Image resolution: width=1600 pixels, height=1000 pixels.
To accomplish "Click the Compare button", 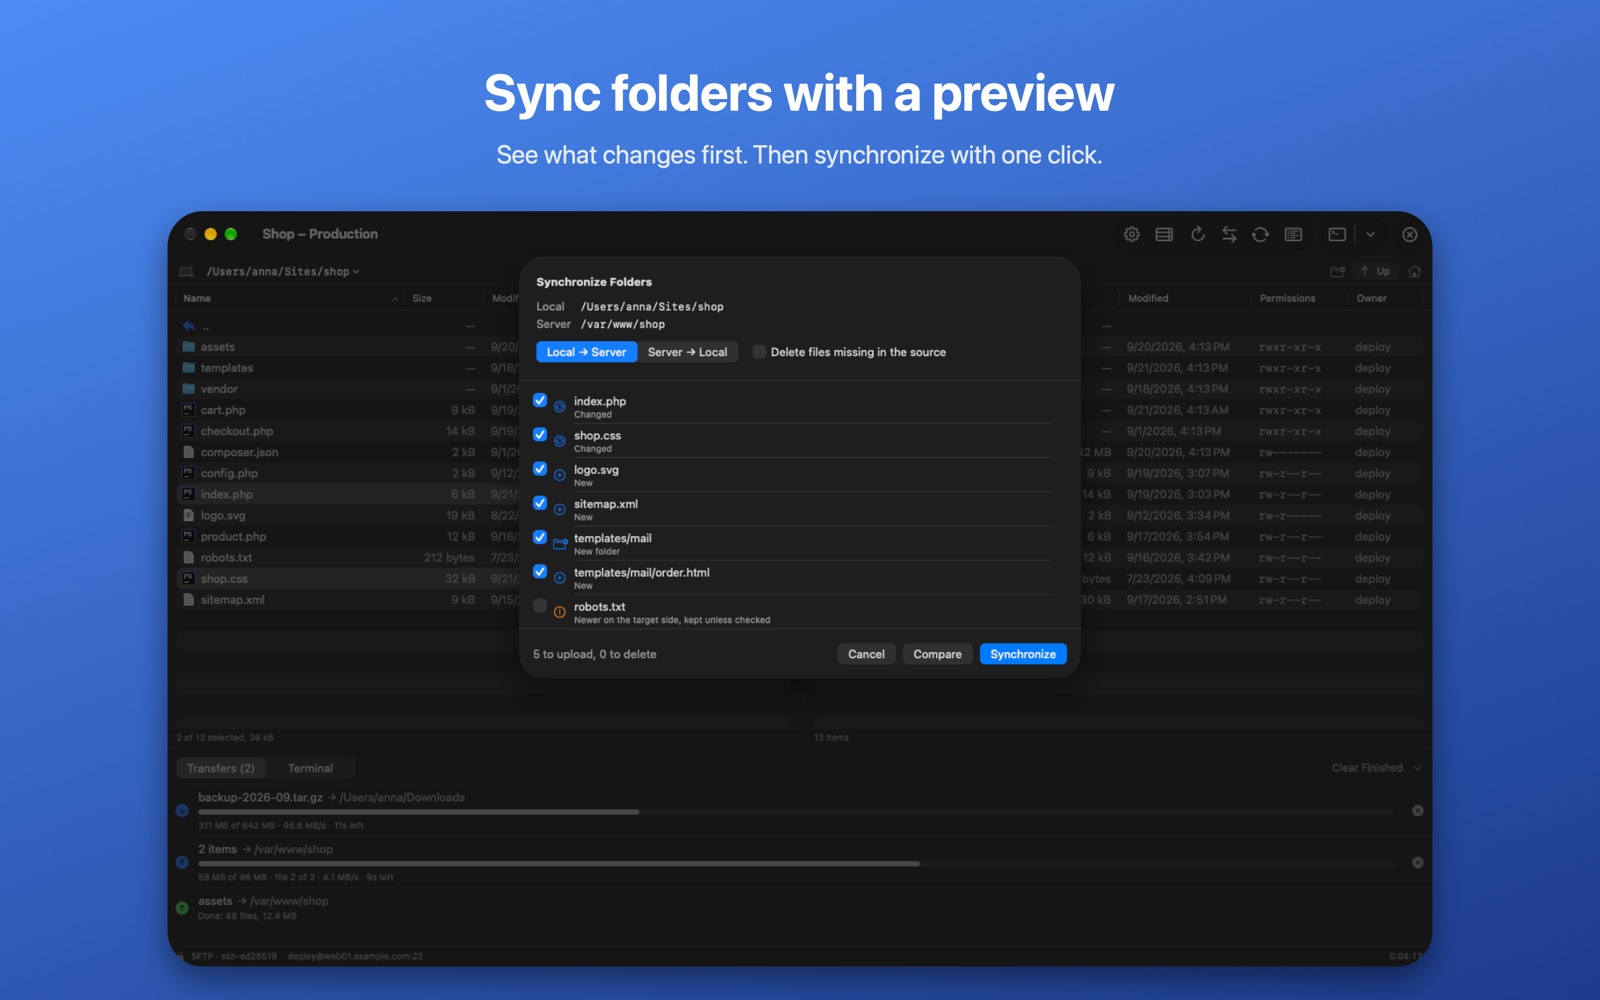I will tap(937, 654).
